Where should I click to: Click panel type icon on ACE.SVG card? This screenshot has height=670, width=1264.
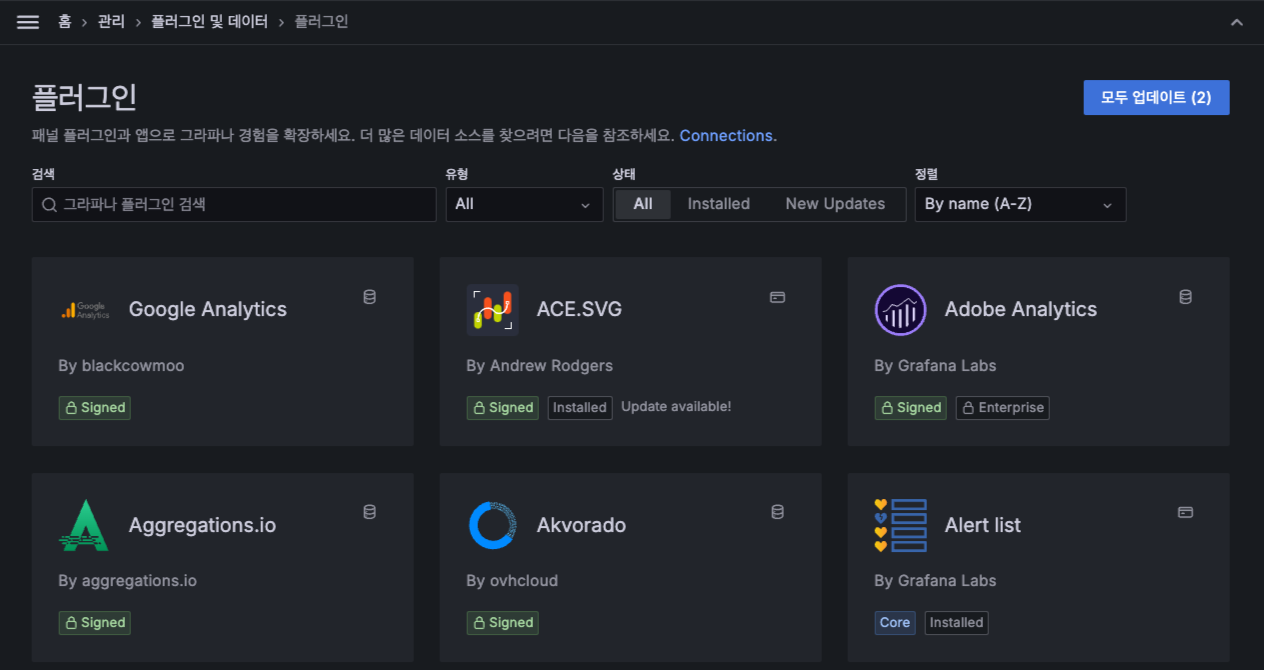[x=777, y=297]
